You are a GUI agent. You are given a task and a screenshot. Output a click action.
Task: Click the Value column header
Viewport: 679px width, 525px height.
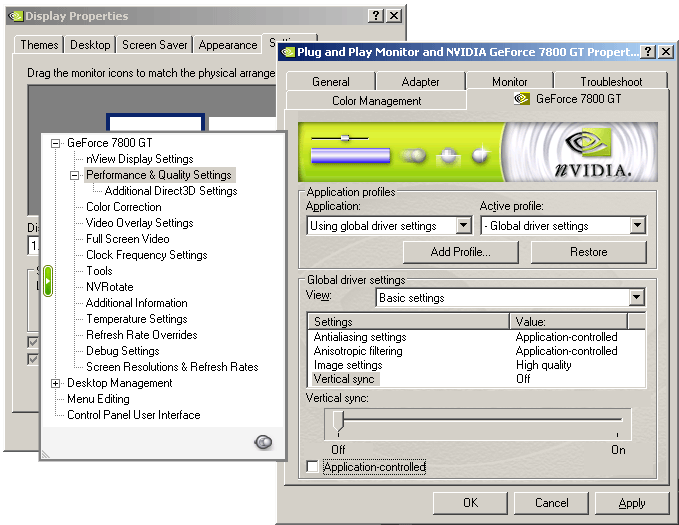pyautogui.click(x=568, y=321)
